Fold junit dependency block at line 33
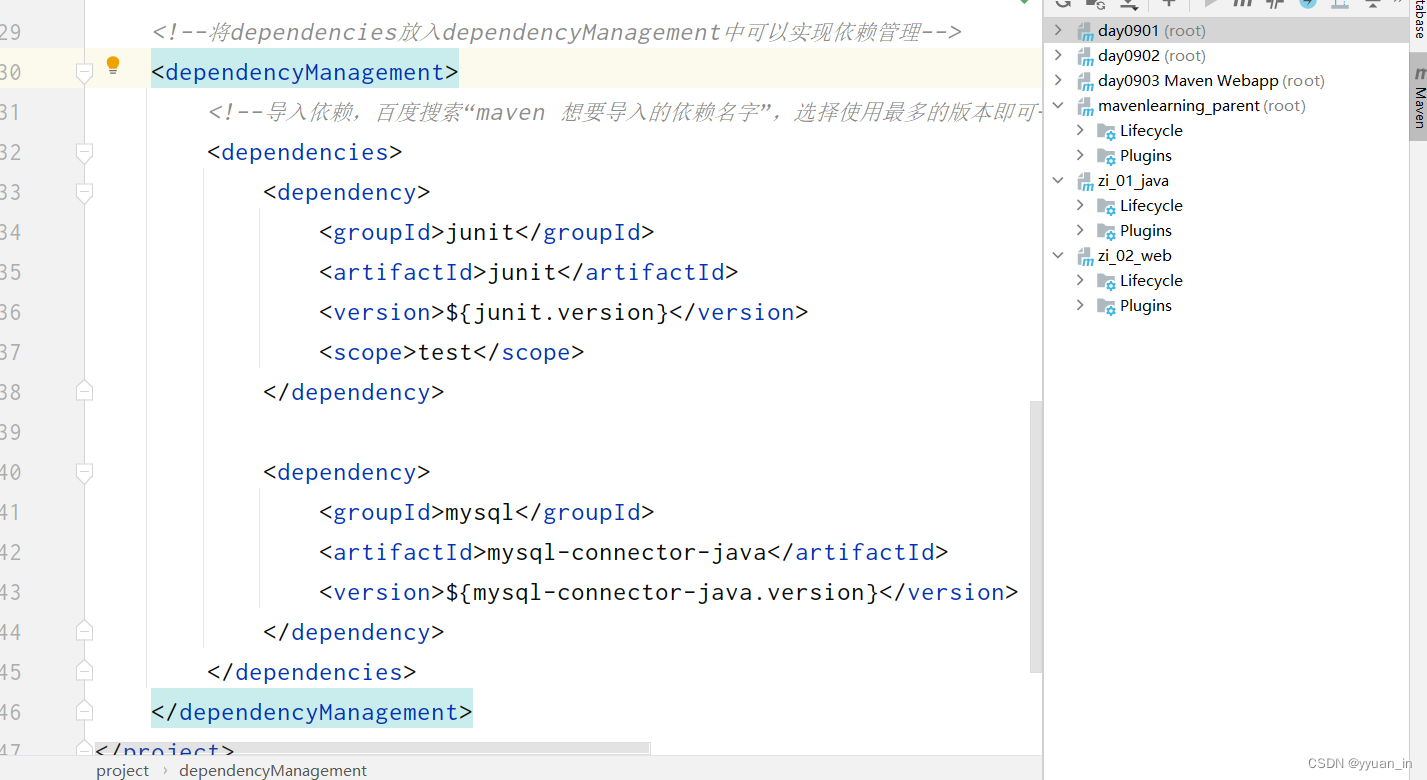Image resolution: width=1427 pixels, height=780 pixels. (x=84, y=192)
